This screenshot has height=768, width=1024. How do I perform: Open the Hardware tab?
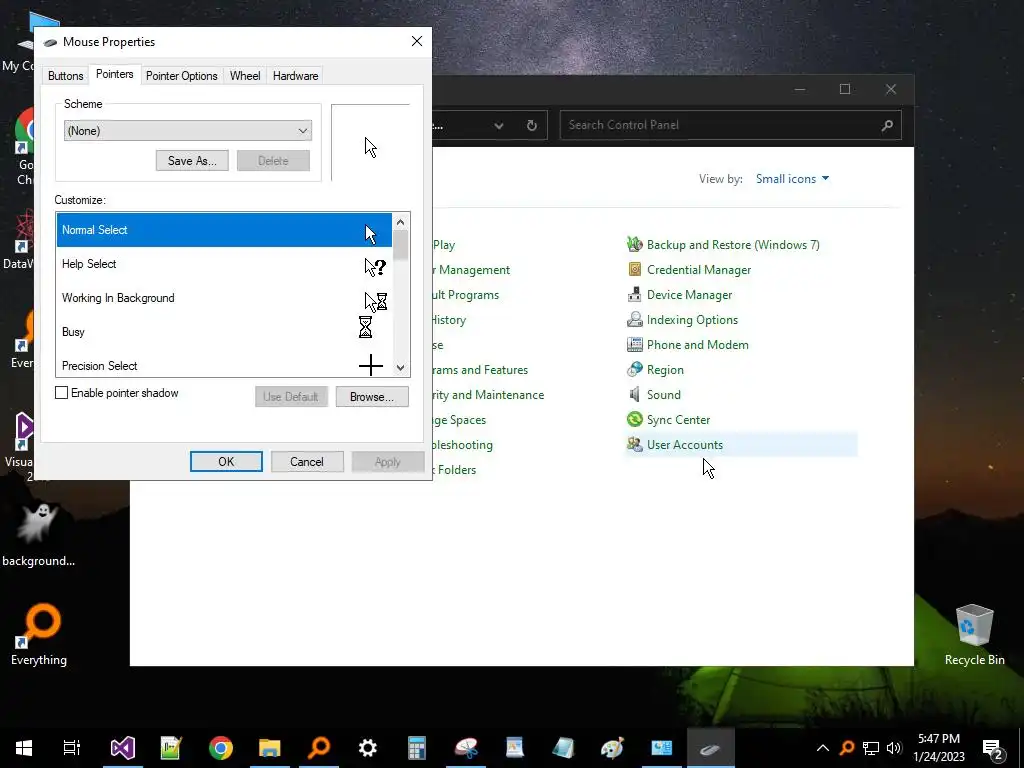pos(295,76)
